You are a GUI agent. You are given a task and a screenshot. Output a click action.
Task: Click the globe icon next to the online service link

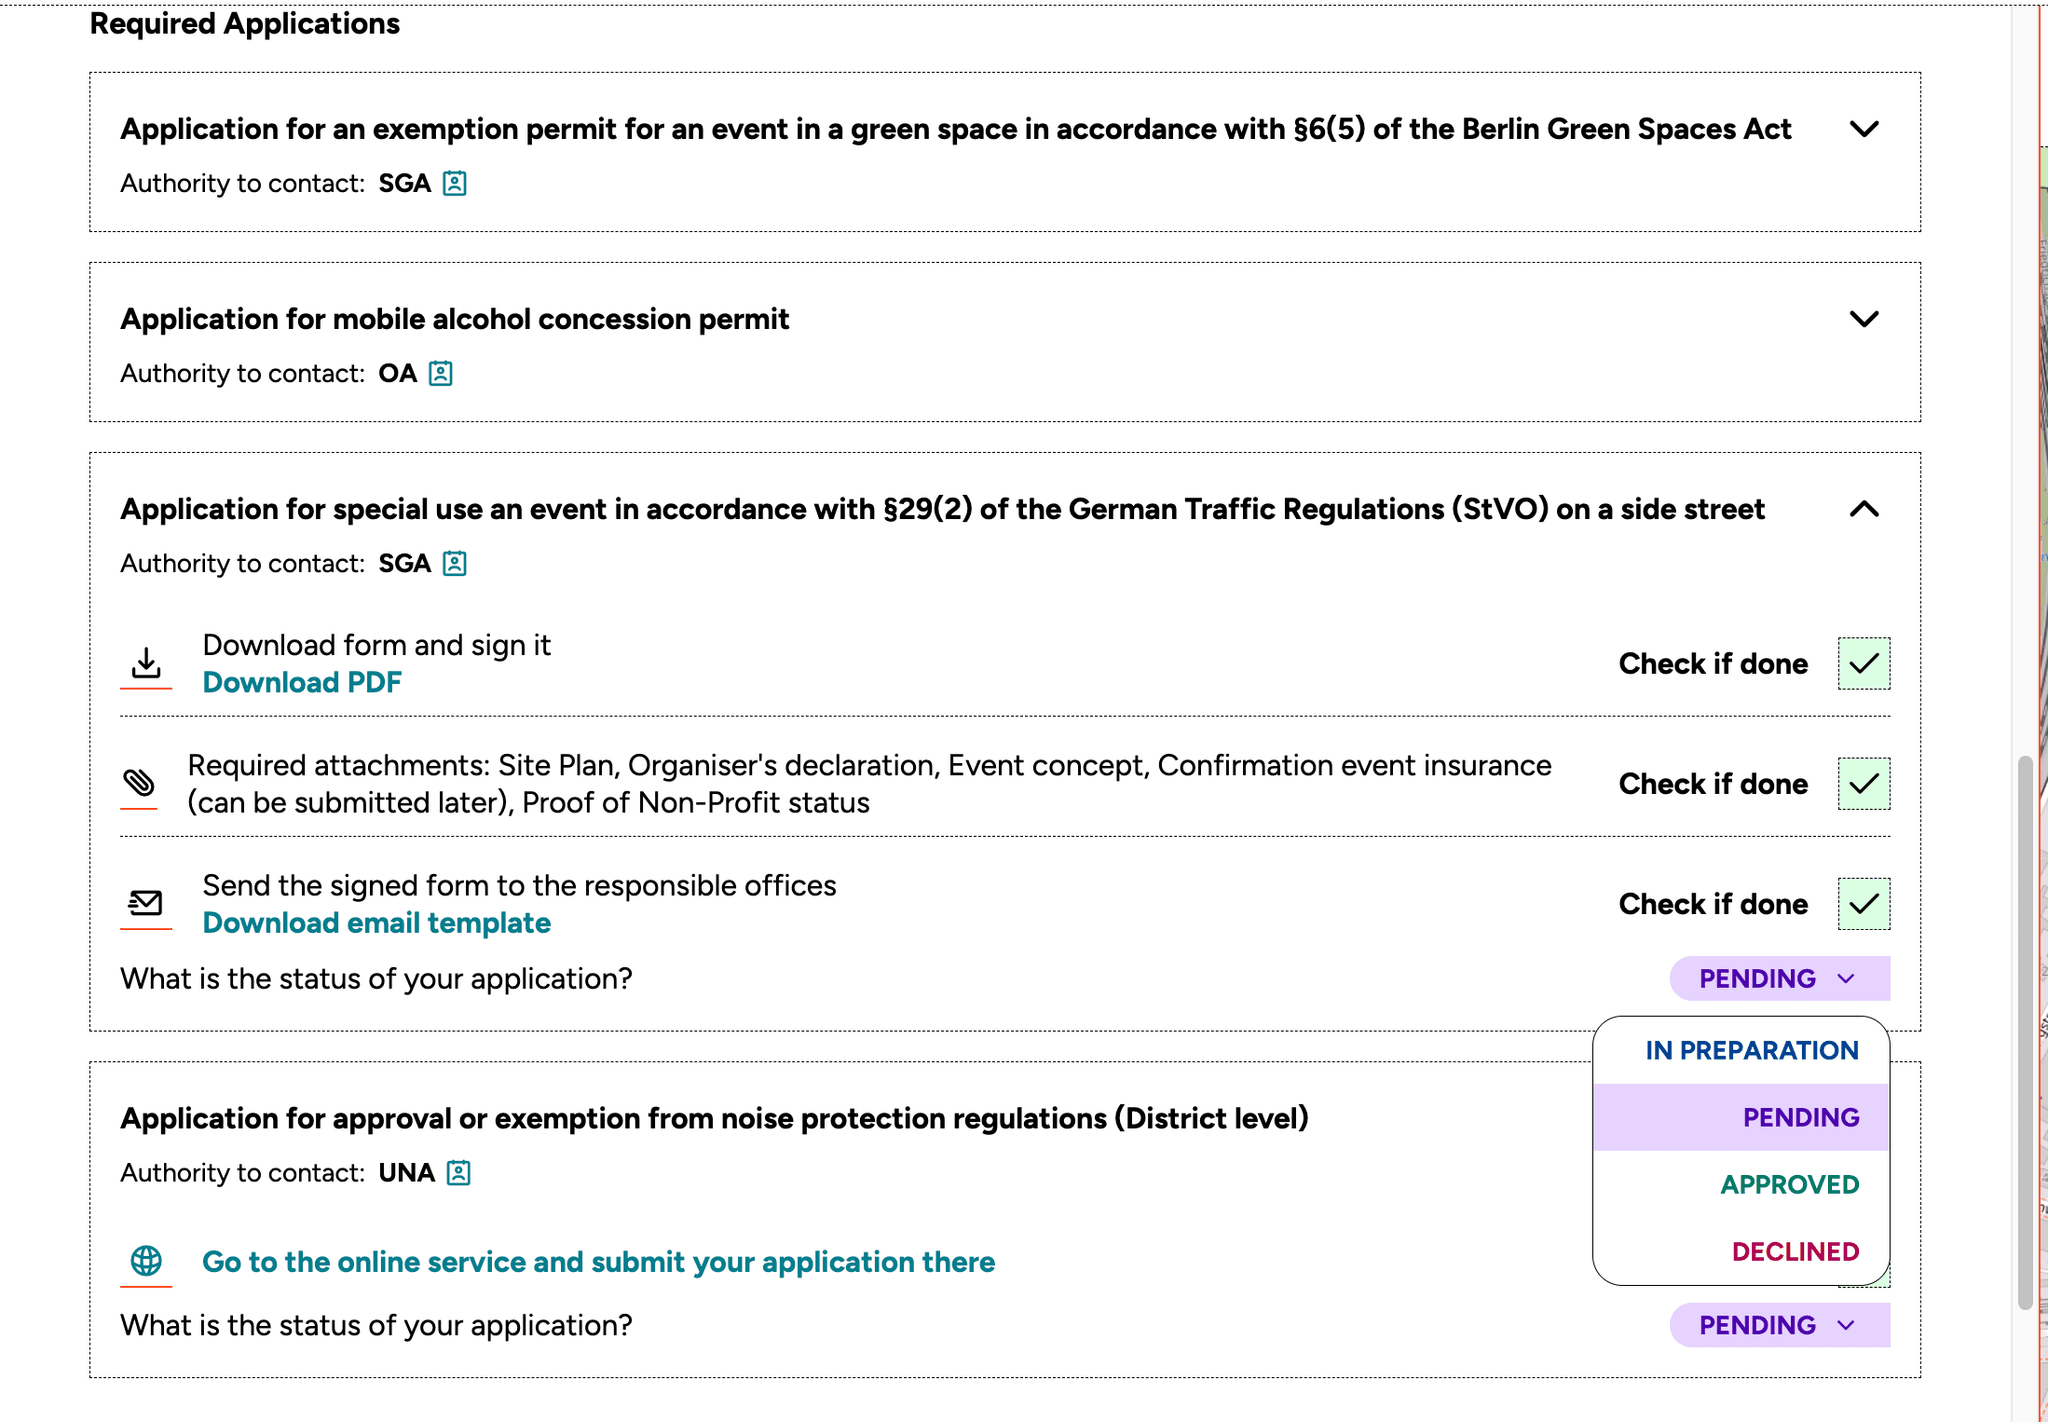[145, 1261]
